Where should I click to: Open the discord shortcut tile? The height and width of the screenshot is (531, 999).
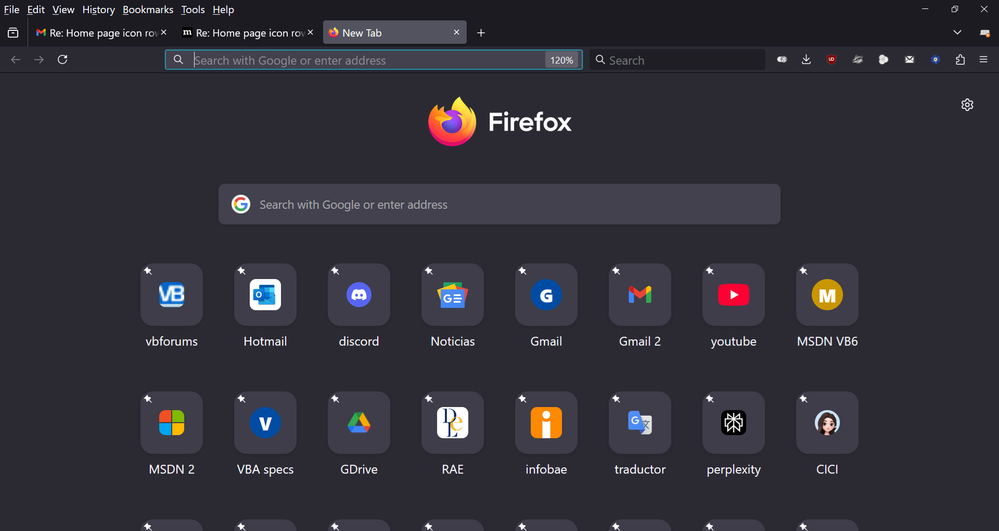click(359, 295)
